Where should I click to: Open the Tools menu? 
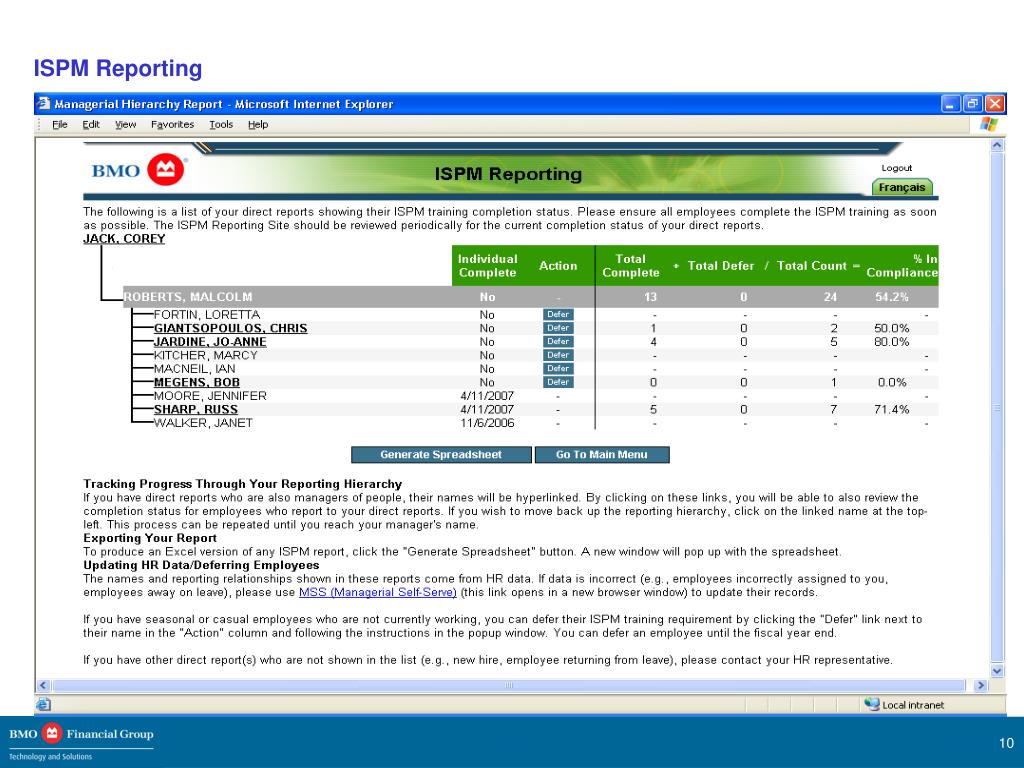tap(221, 124)
